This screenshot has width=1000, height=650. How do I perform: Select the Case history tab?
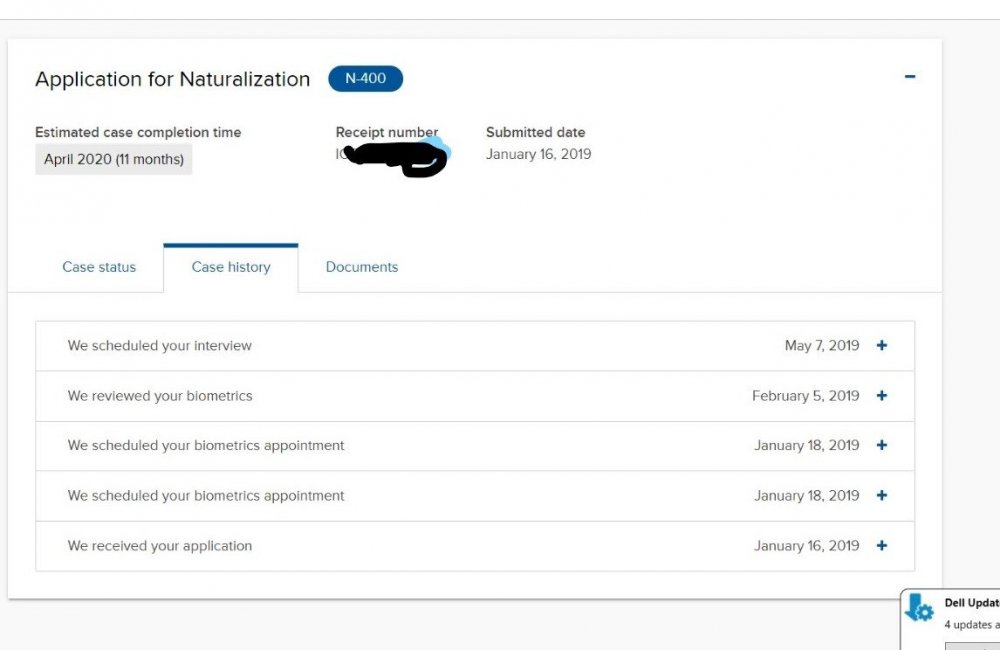(x=231, y=267)
